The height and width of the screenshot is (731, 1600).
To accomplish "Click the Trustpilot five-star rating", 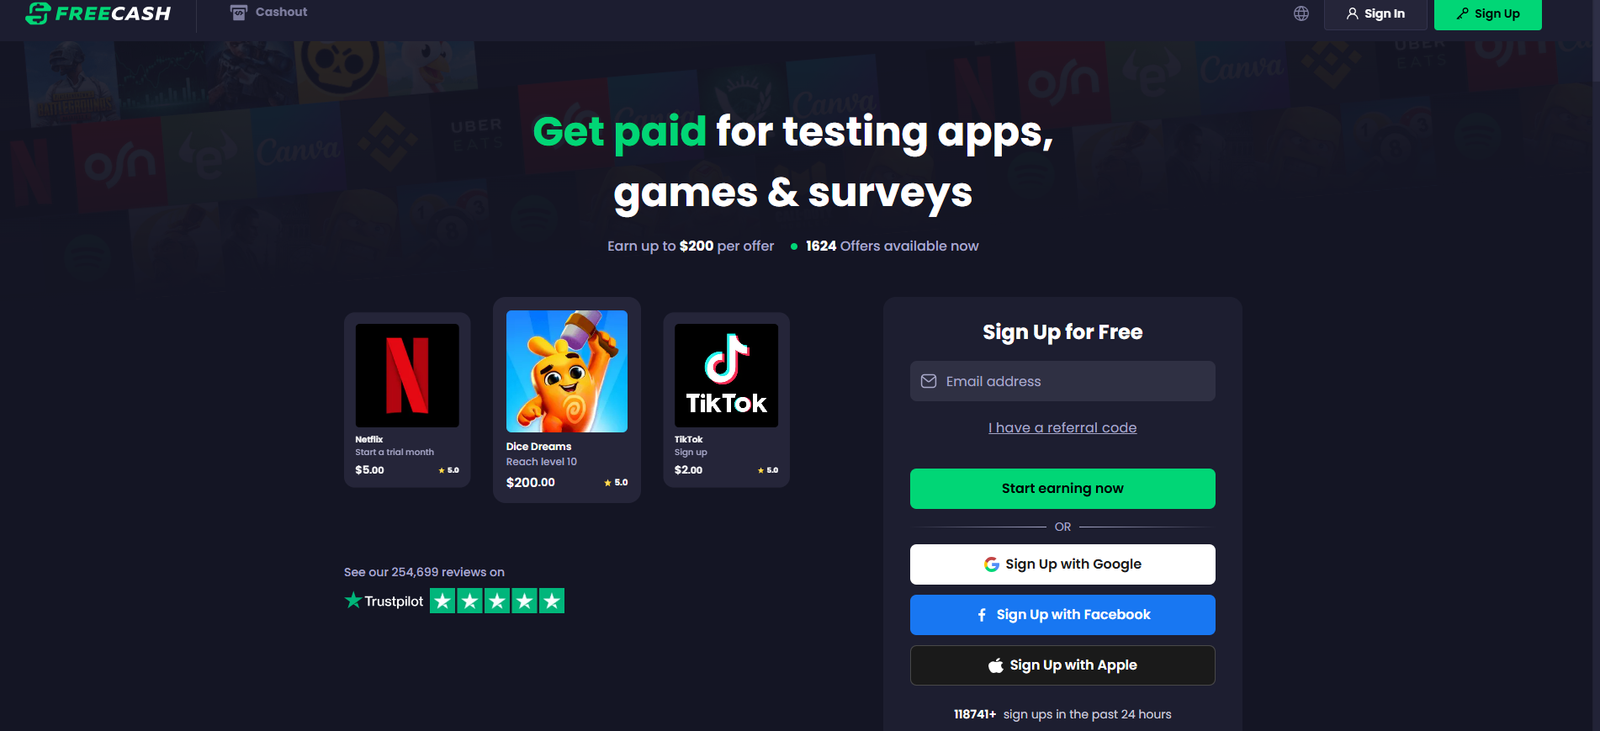I will click(x=497, y=600).
